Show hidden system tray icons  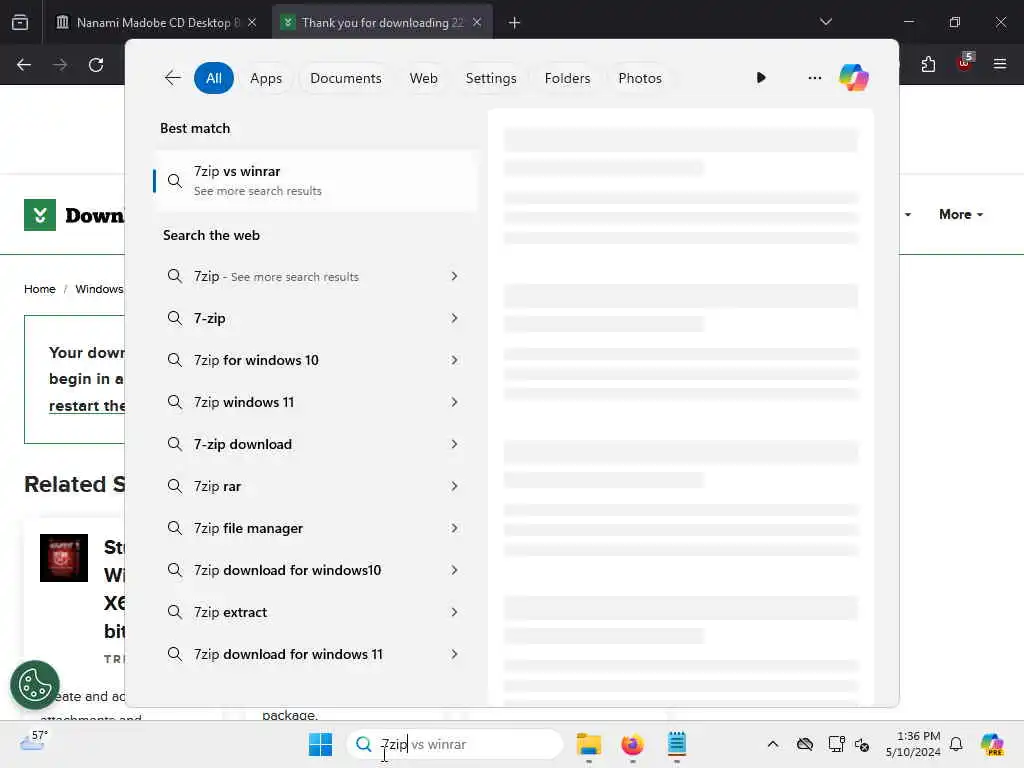773,744
